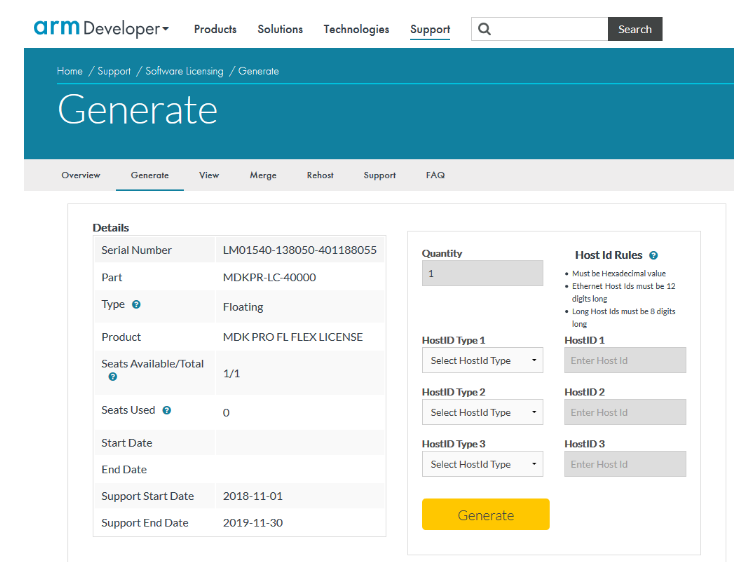Go to Software Licensing breadcrumb link
The width and height of the screenshot is (734, 562).
[x=184, y=71]
